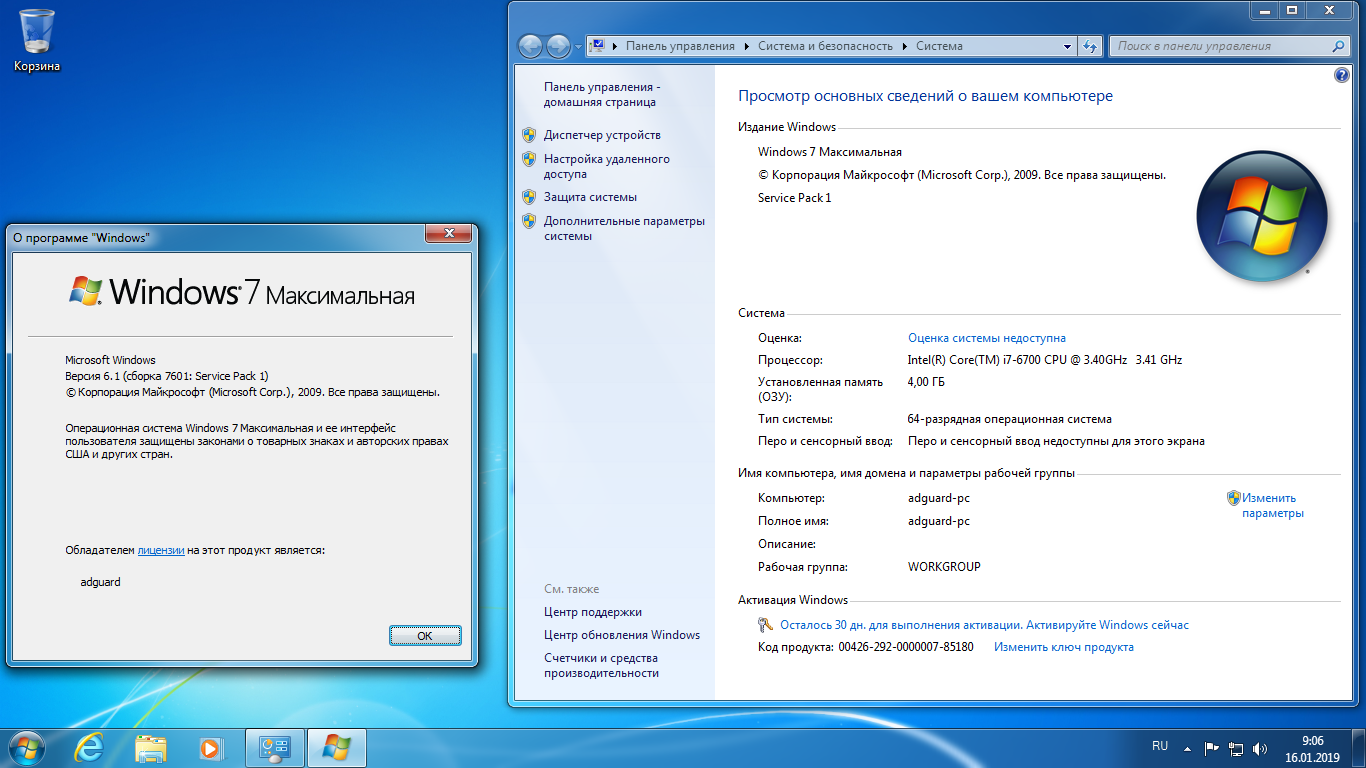Click the large Windows logo in System window
This screenshot has height=768, width=1366.
pyautogui.click(x=1262, y=215)
